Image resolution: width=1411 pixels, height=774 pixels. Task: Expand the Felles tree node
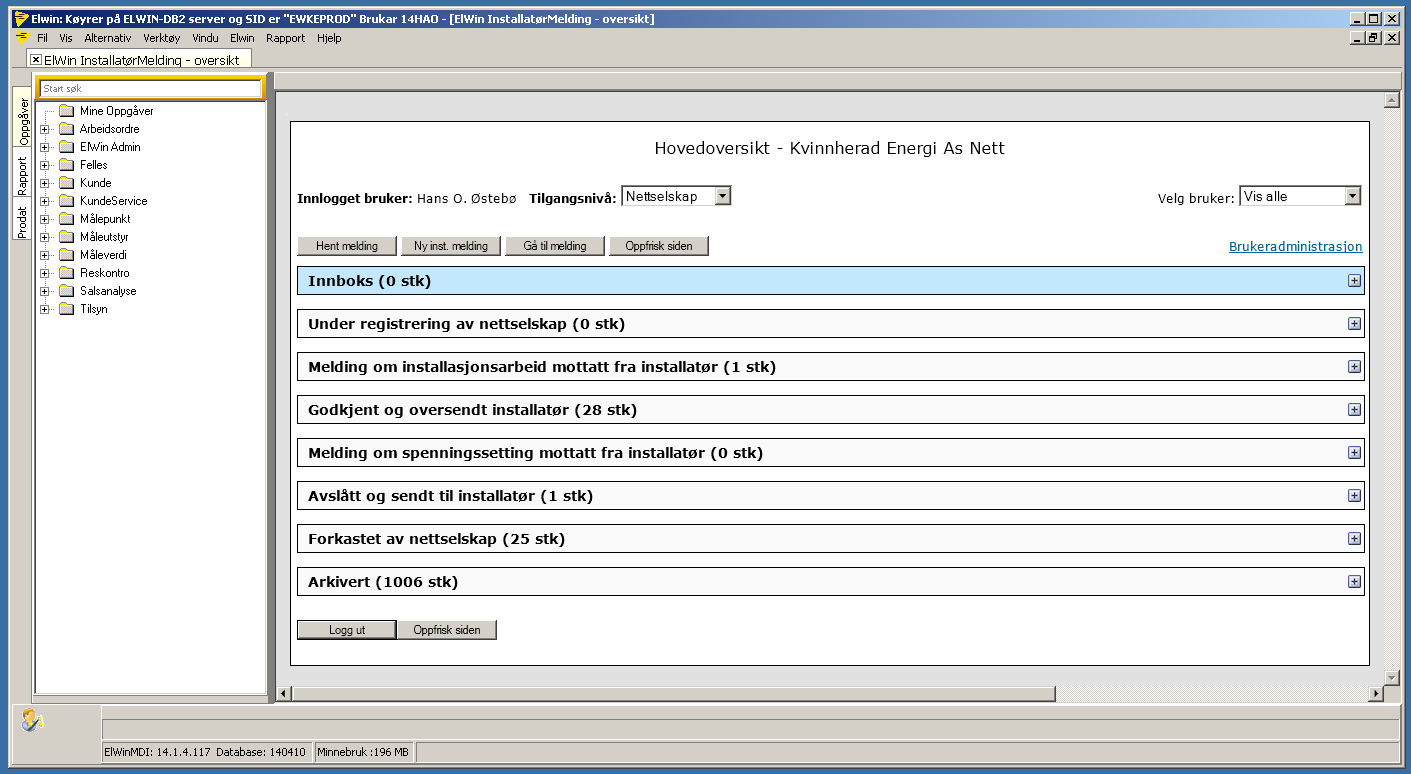click(x=45, y=165)
